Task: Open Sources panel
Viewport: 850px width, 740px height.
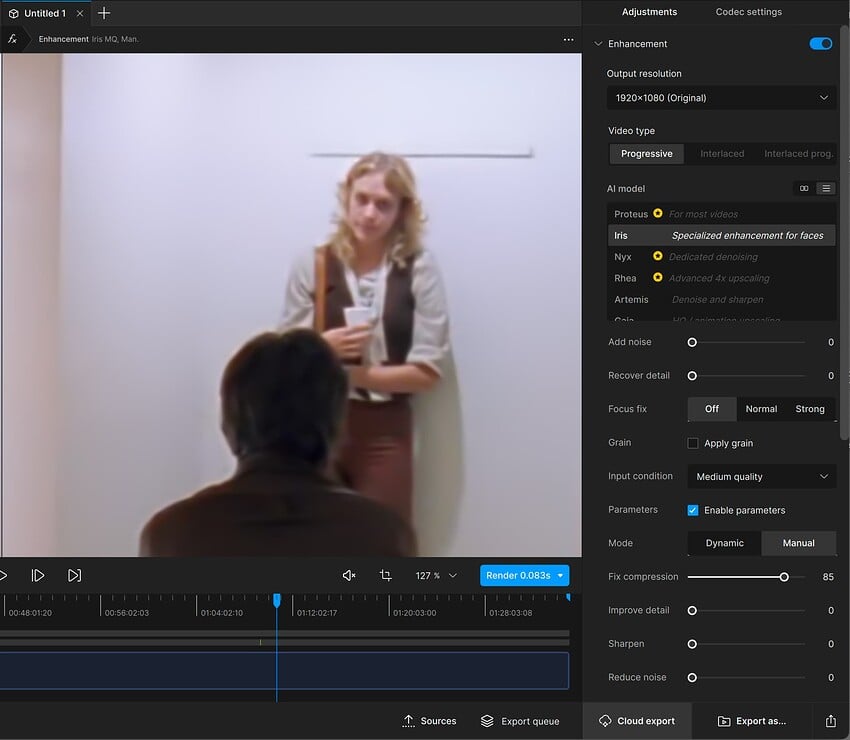Action: pos(429,721)
